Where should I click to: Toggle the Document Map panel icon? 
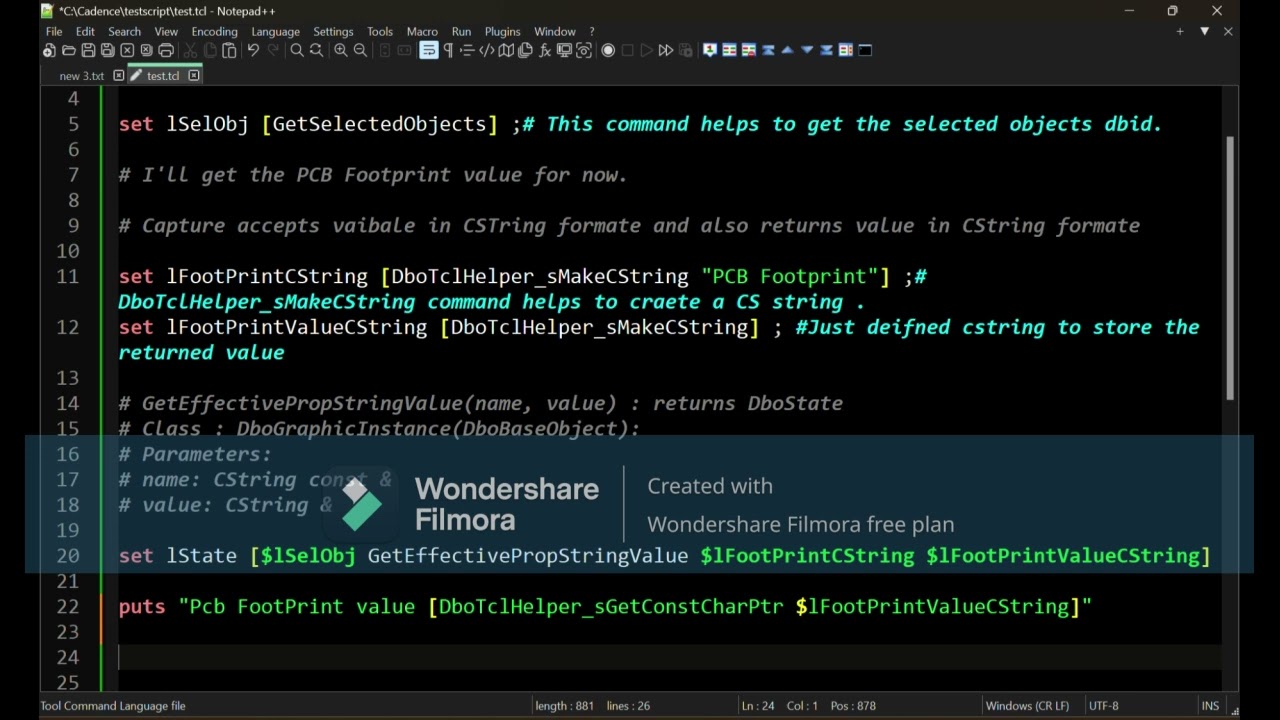tap(506, 50)
